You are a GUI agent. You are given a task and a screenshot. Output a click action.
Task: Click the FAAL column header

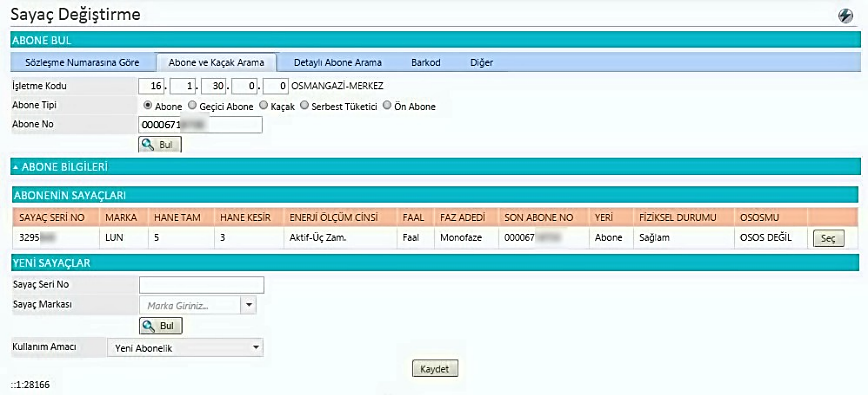pos(415,217)
